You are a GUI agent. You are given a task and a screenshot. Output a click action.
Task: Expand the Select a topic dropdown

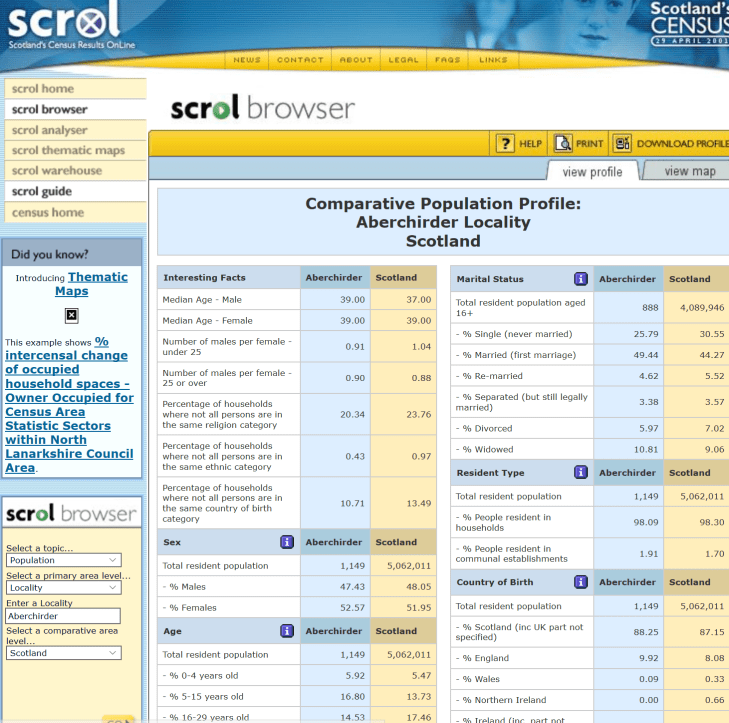(x=64, y=561)
